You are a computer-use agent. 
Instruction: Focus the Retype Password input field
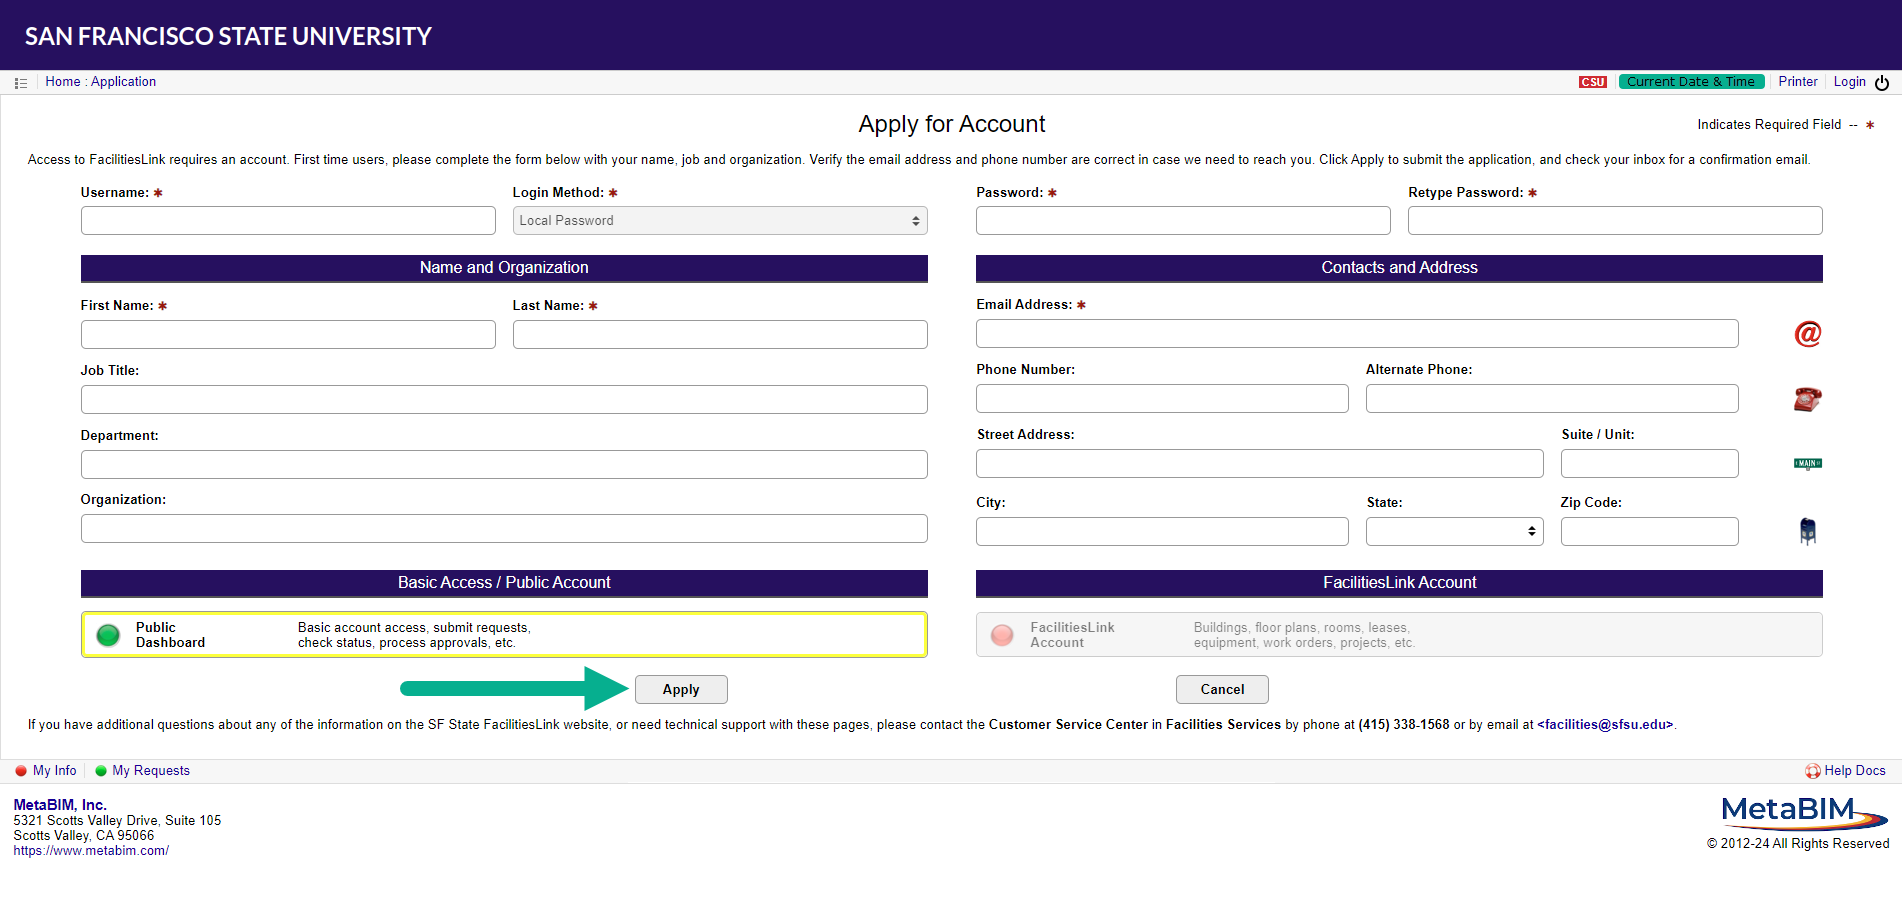click(x=1615, y=221)
